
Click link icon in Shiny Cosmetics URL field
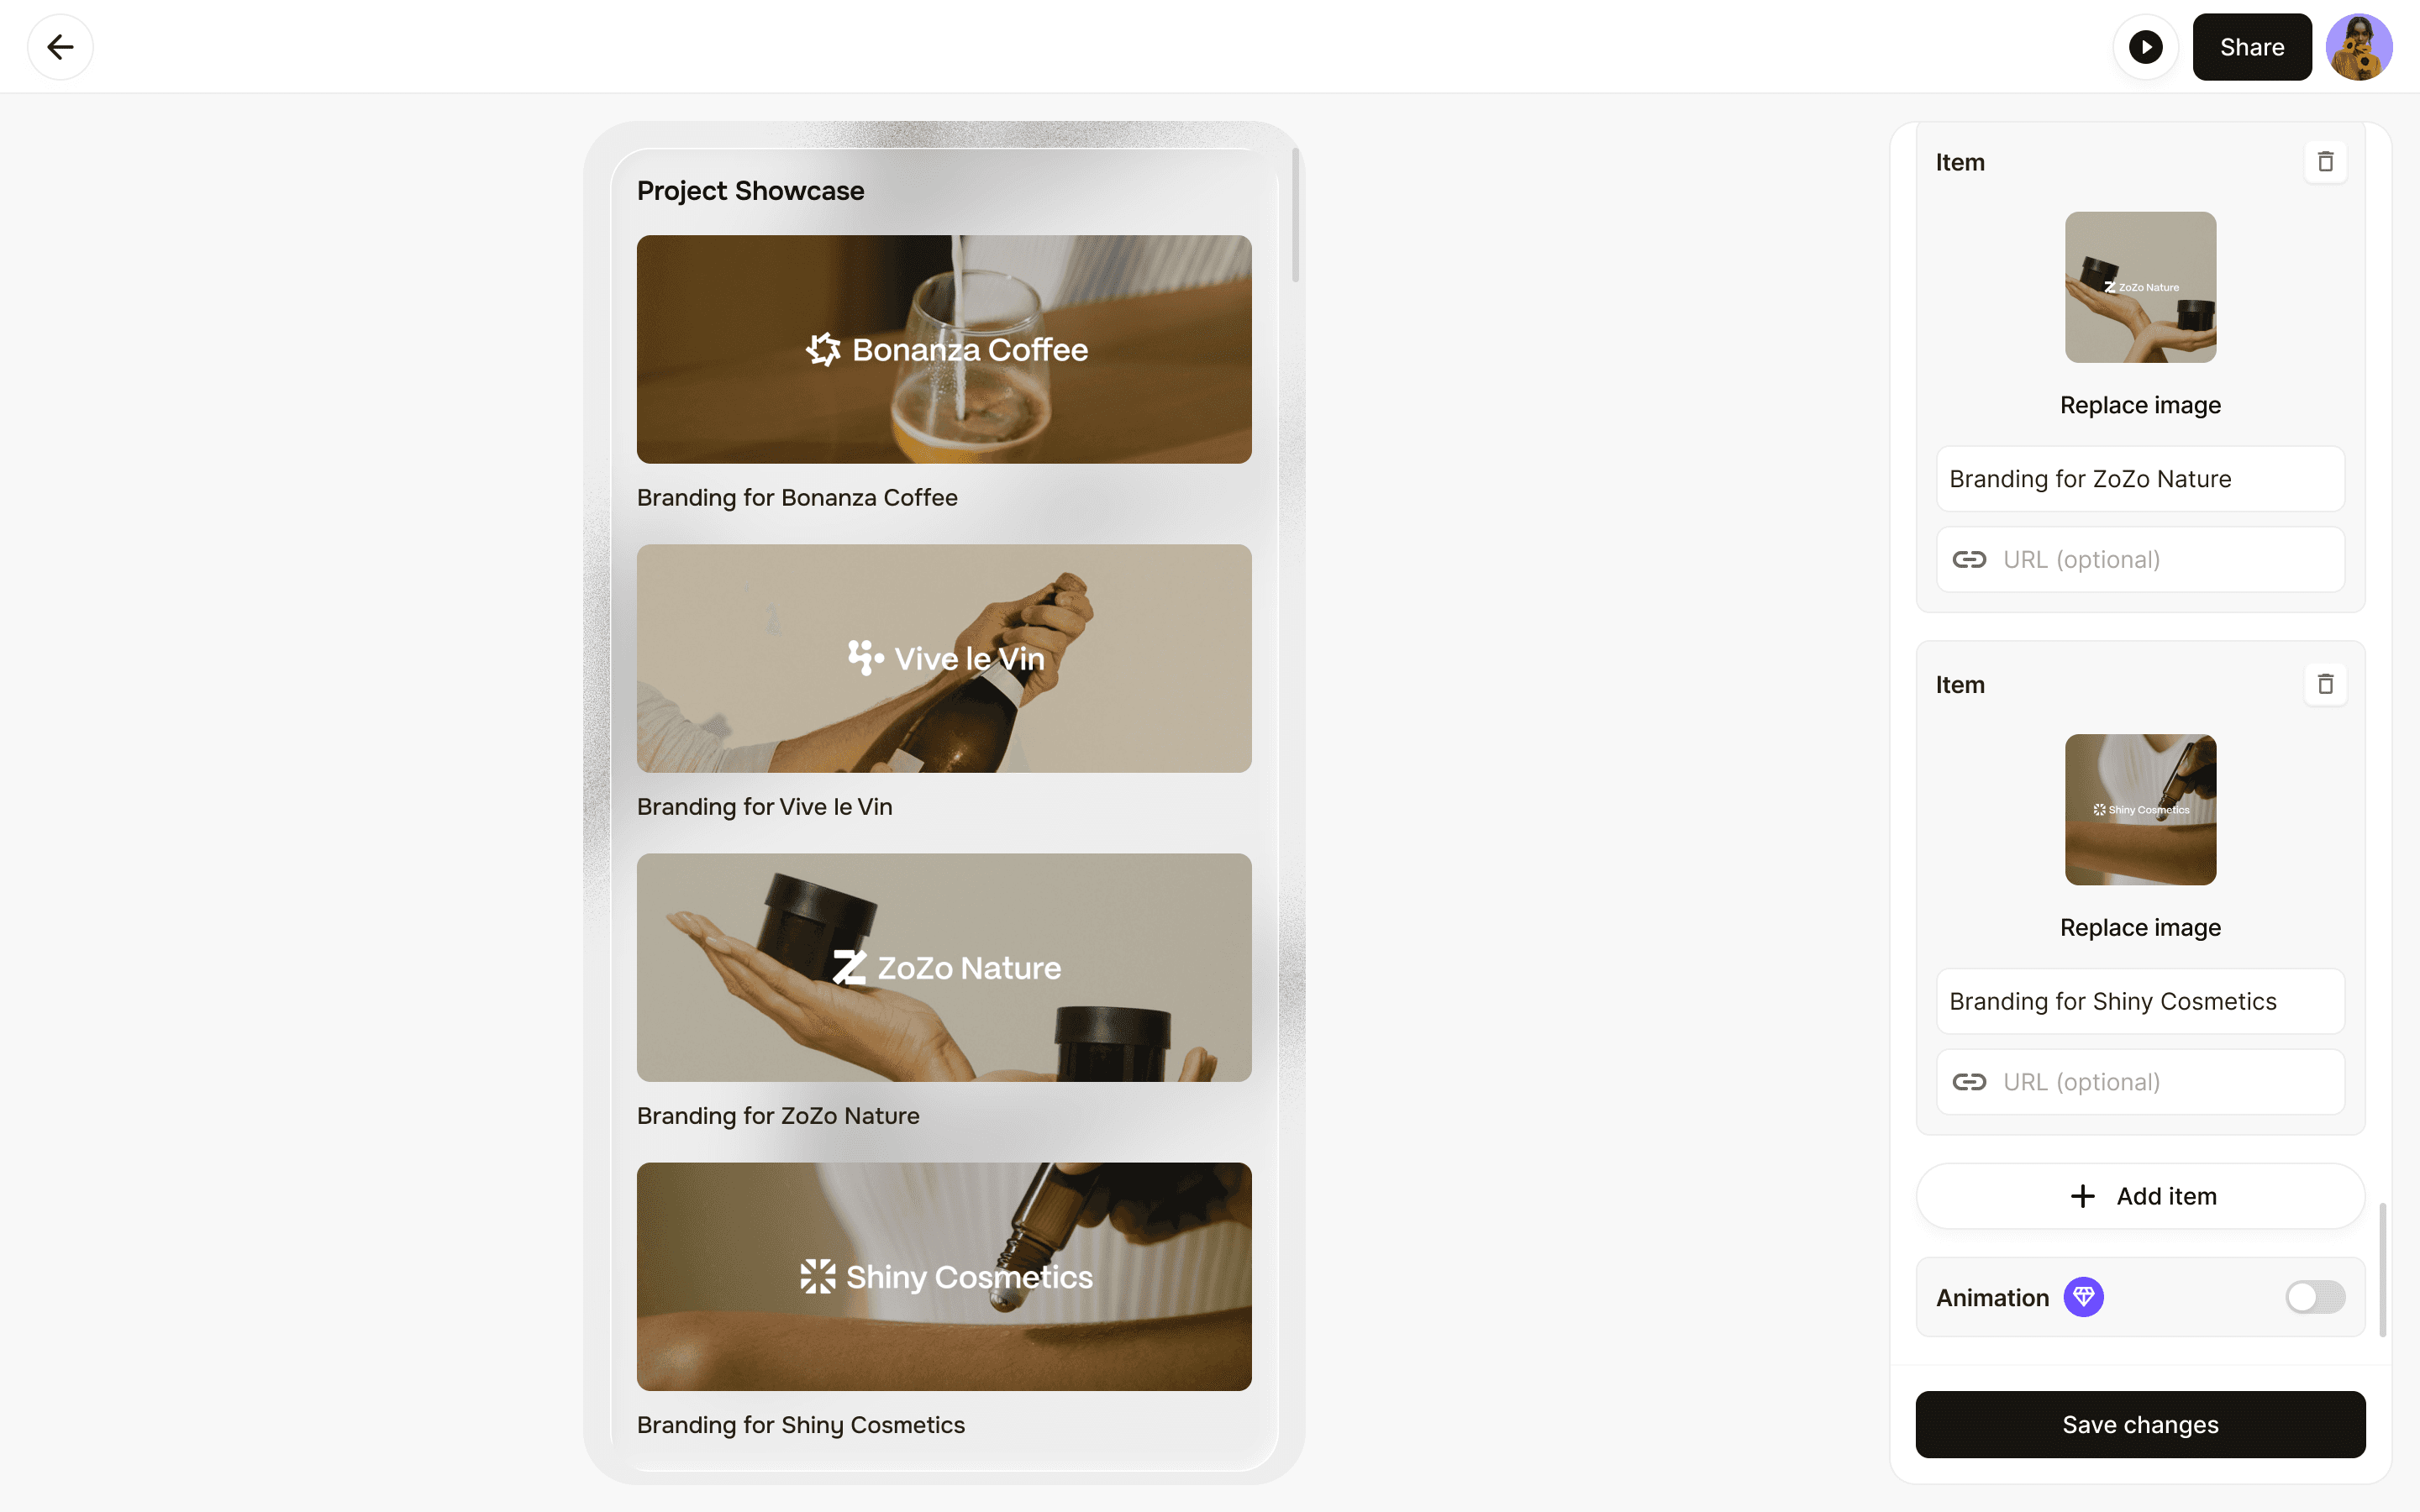coord(1969,1082)
